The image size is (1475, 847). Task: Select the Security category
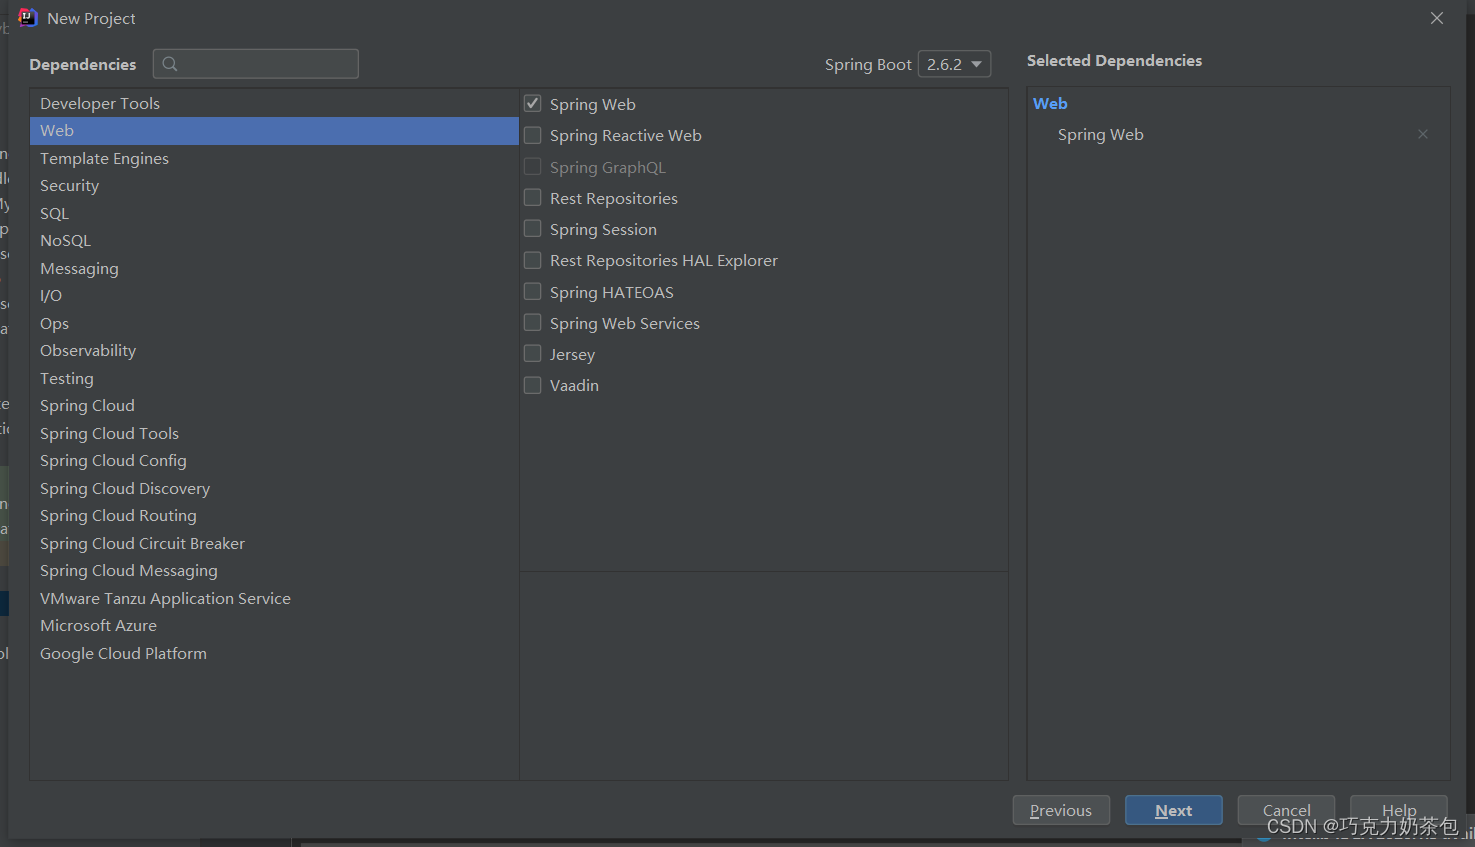[69, 185]
